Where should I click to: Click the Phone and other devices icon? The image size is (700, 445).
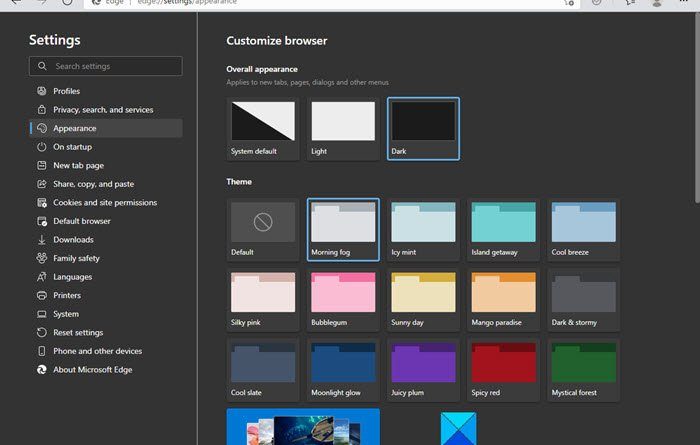[42, 351]
